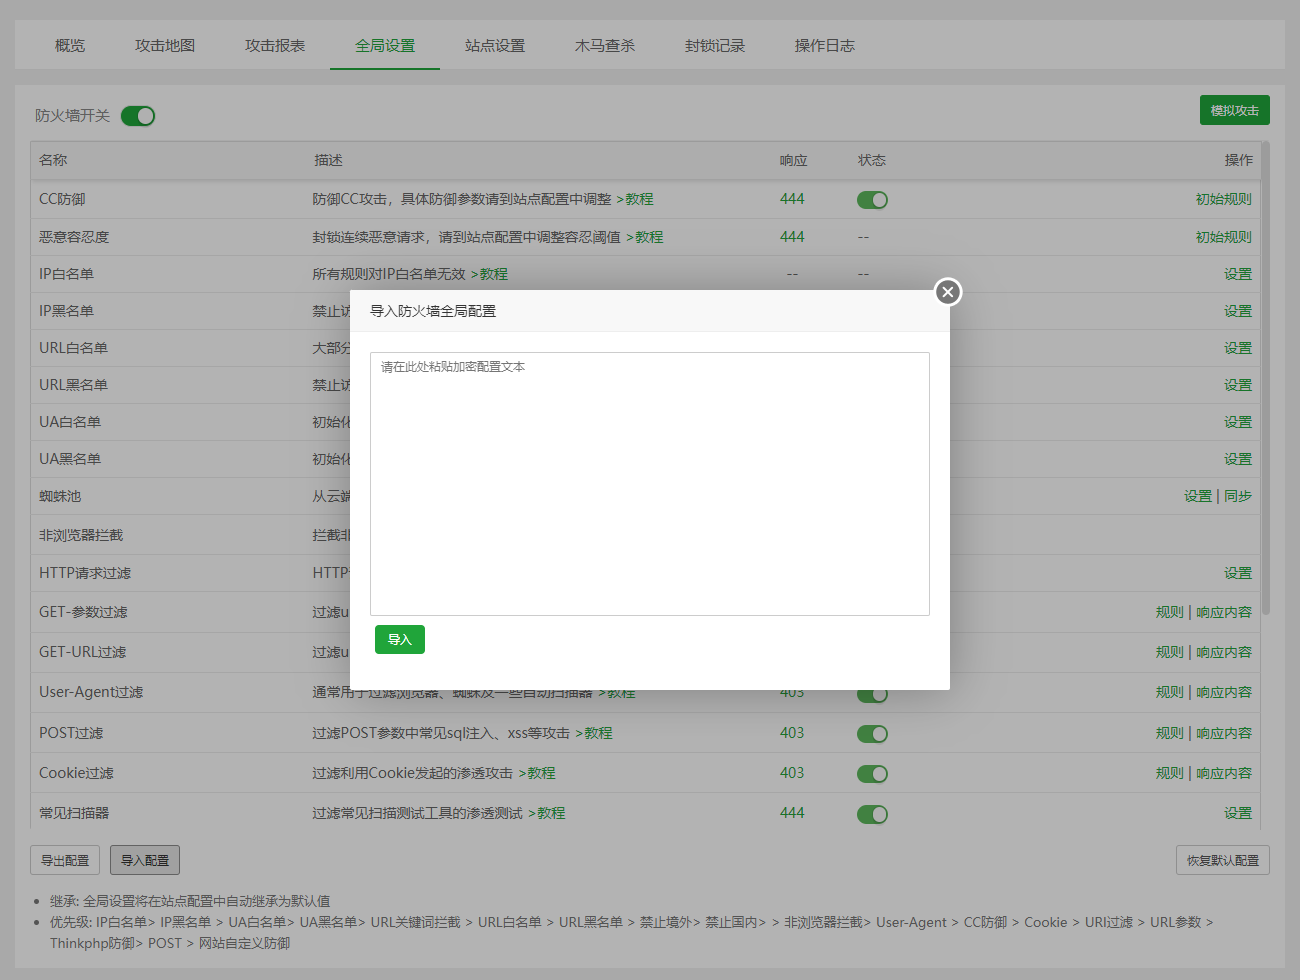
Task: Go to the 站点设置 tab
Action: [495, 46]
